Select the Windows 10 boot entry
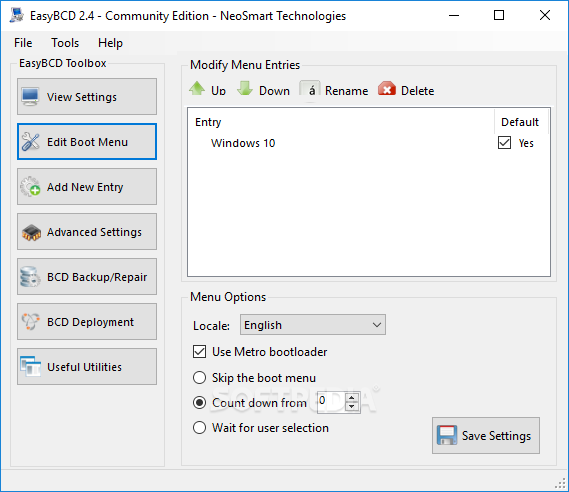 [243, 143]
